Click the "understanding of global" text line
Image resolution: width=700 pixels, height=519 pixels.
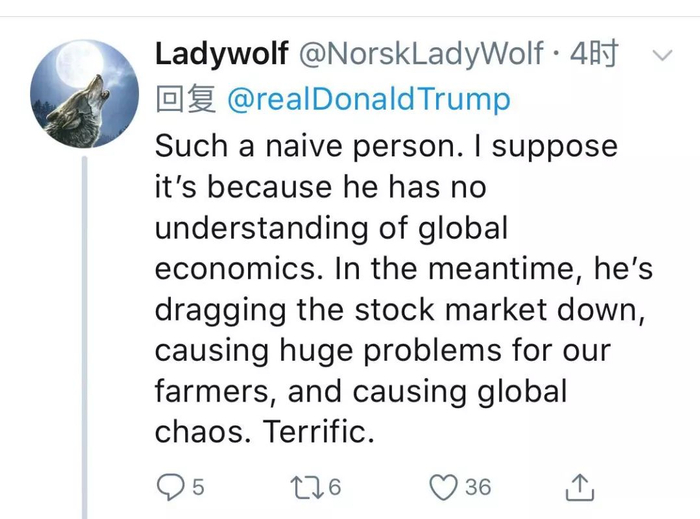pyautogui.click(x=331, y=227)
